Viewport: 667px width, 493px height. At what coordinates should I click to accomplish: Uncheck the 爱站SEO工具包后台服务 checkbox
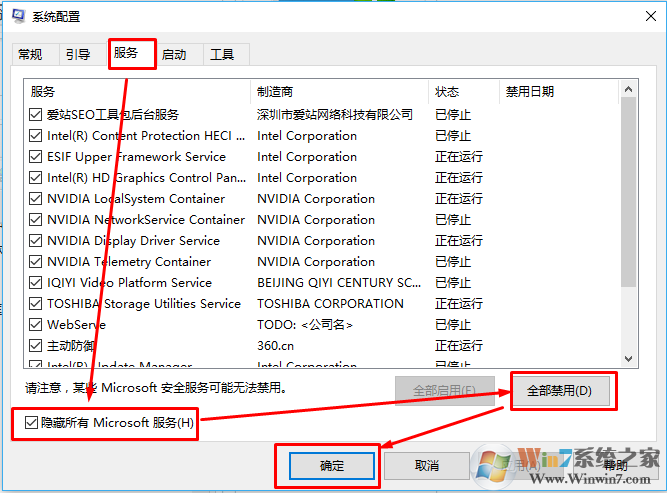click(x=35, y=114)
